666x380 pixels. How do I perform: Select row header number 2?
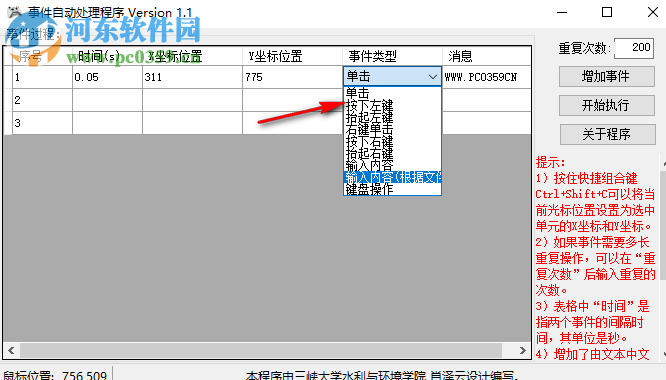coord(42,100)
